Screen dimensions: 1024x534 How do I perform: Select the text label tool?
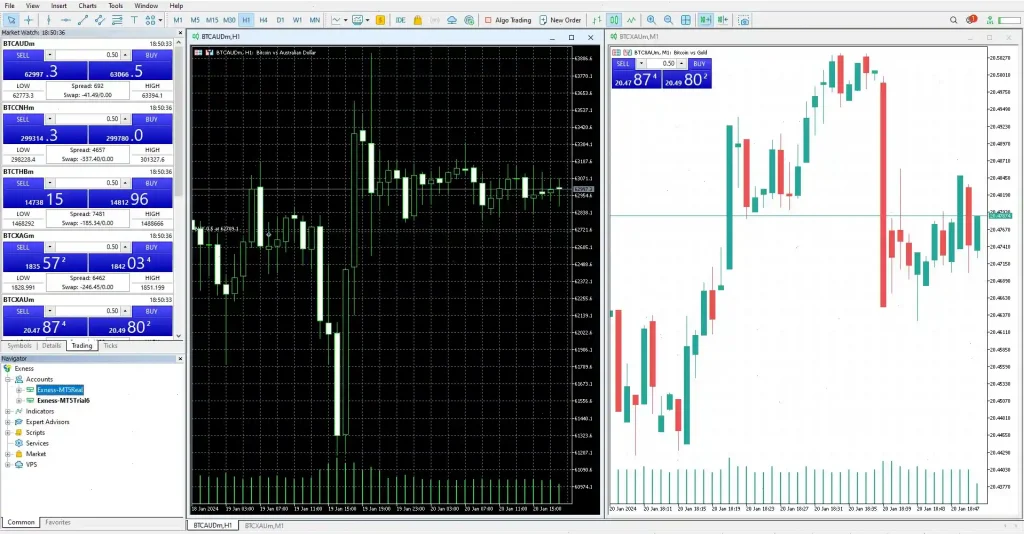pyautogui.click(x=134, y=20)
